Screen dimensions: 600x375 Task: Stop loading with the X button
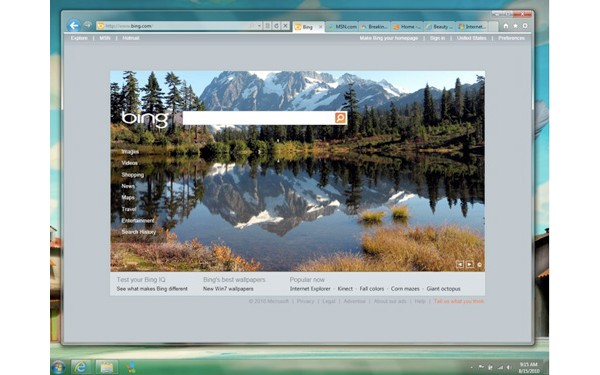(x=285, y=26)
